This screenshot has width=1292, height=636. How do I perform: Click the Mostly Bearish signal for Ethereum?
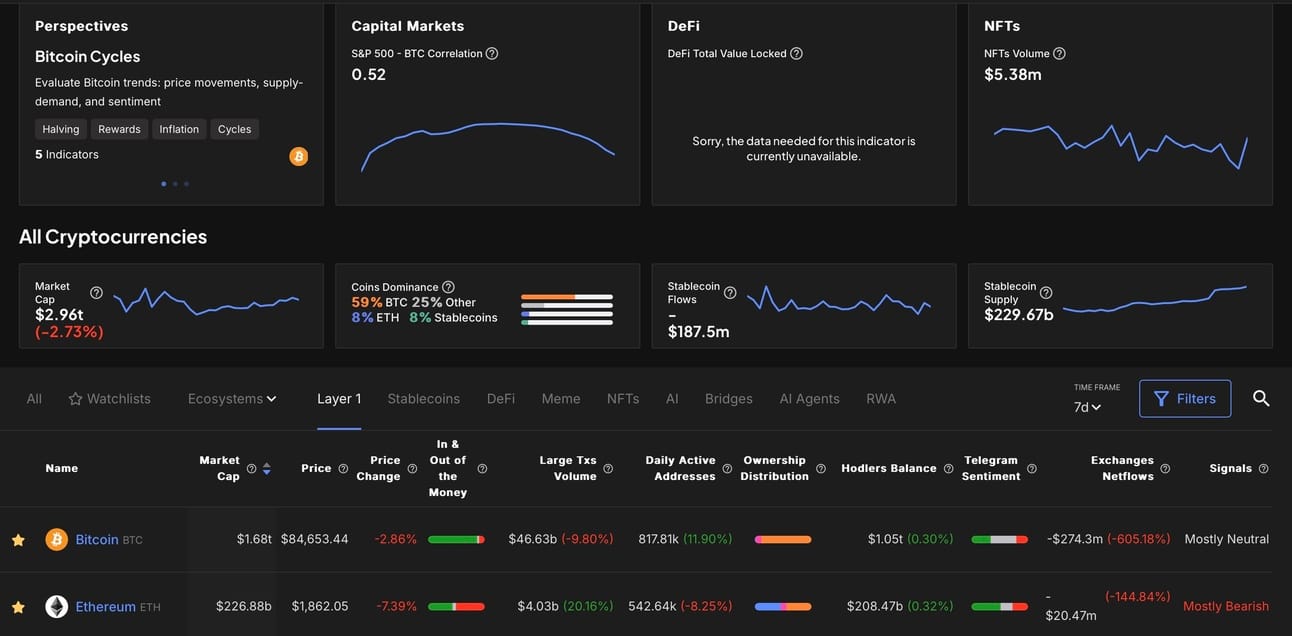pos(1226,606)
